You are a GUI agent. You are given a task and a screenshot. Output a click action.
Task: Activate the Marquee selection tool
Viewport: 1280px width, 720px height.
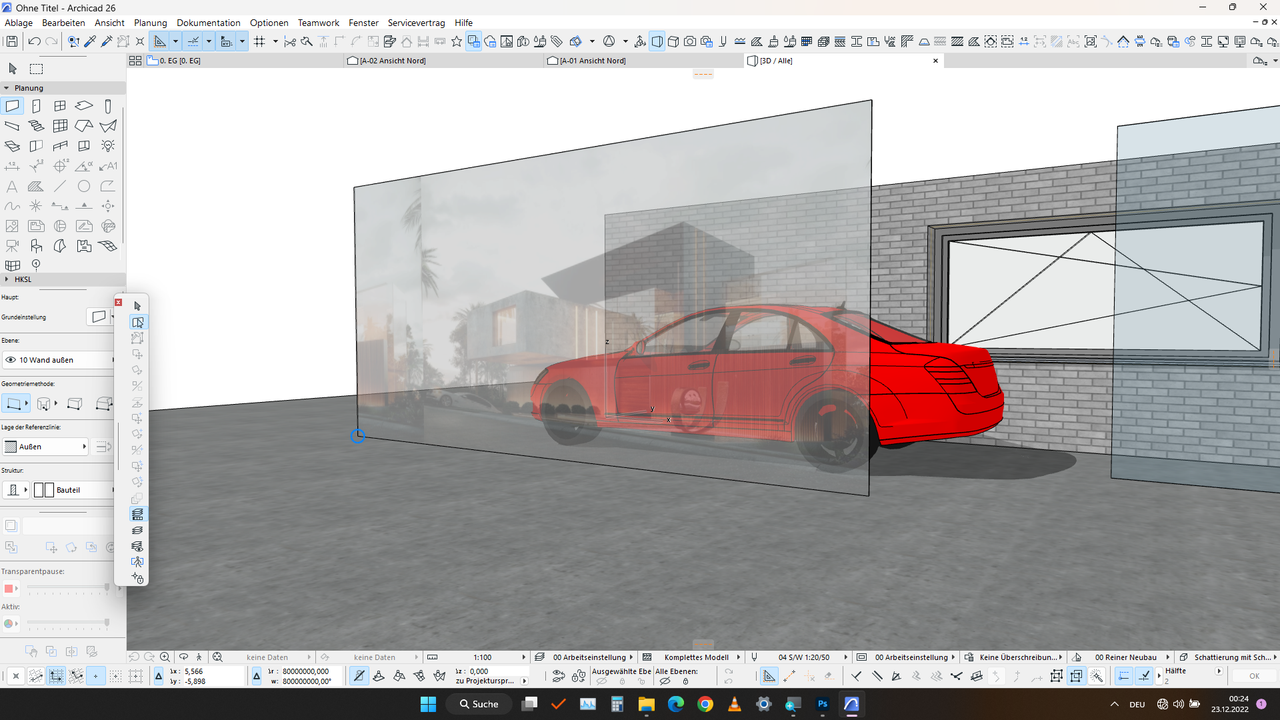[36, 69]
